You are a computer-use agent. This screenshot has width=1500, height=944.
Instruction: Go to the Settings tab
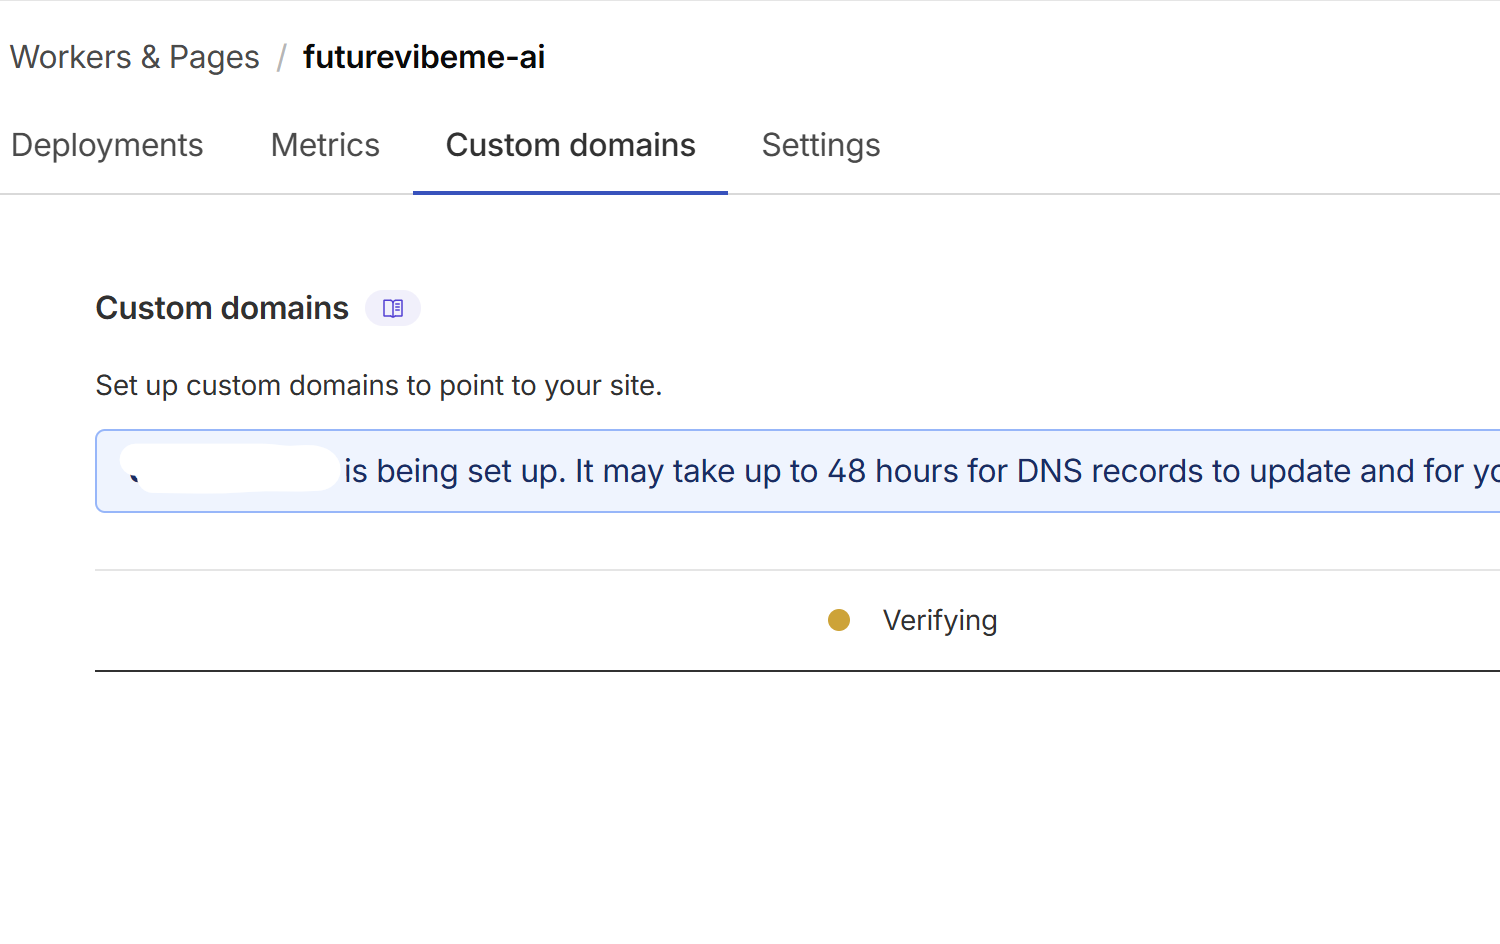point(820,146)
